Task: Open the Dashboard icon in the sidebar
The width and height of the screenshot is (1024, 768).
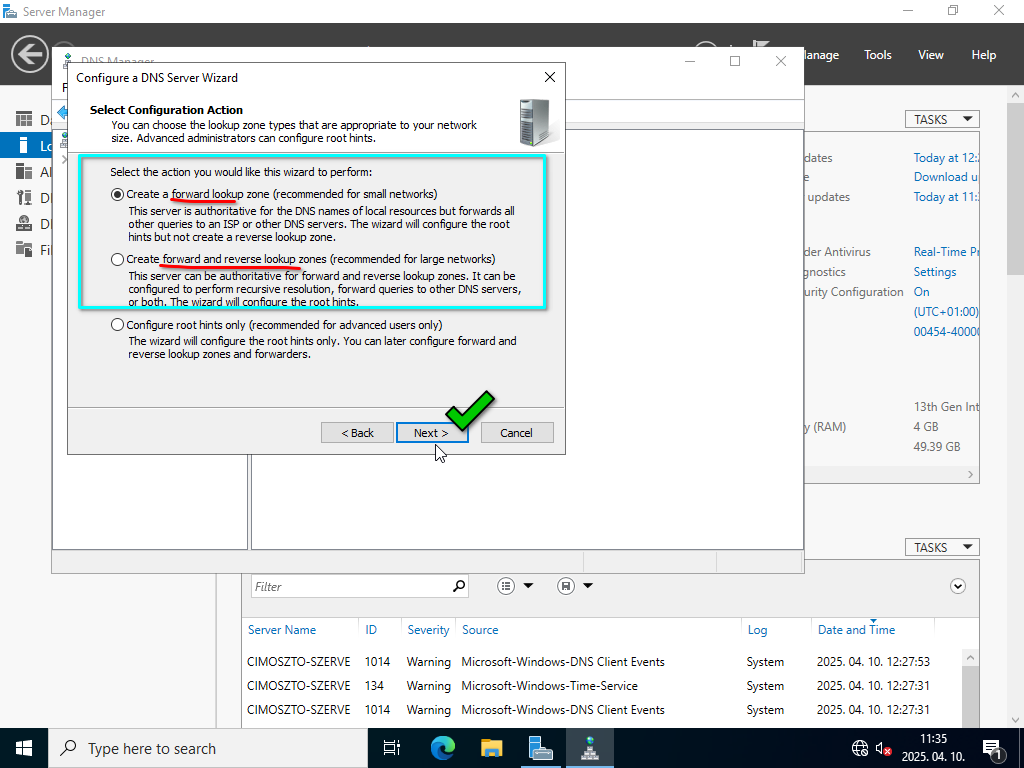Action: [x=25, y=120]
